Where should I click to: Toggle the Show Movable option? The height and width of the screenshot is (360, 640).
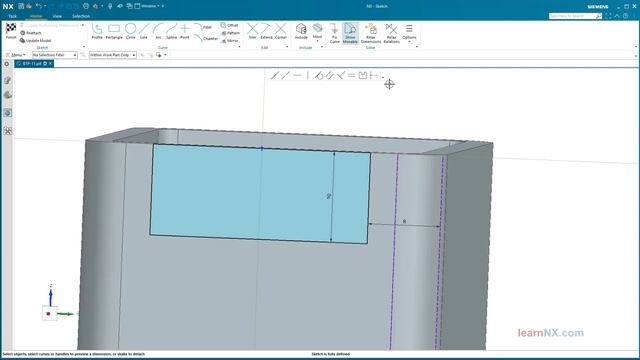pos(350,33)
